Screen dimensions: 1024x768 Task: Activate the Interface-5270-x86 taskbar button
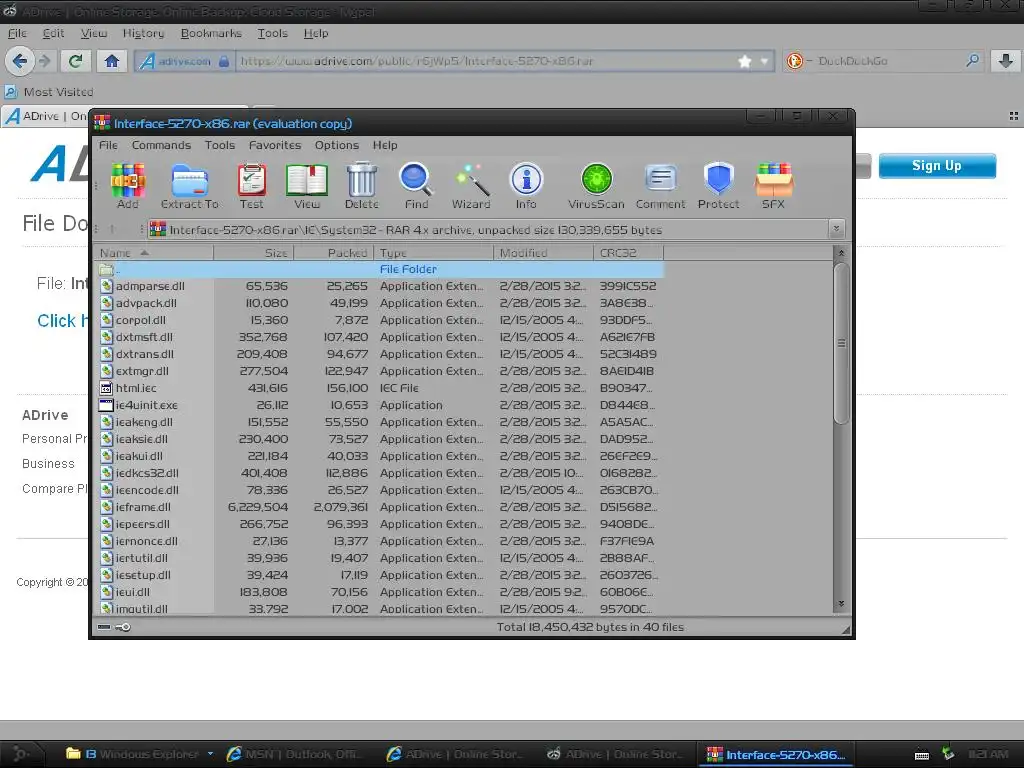[776, 754]
